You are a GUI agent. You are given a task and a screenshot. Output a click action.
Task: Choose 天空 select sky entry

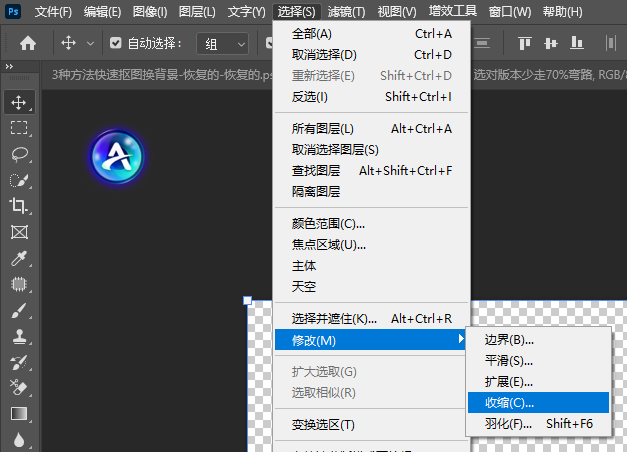pyautogui.click(x=371, y=286)
